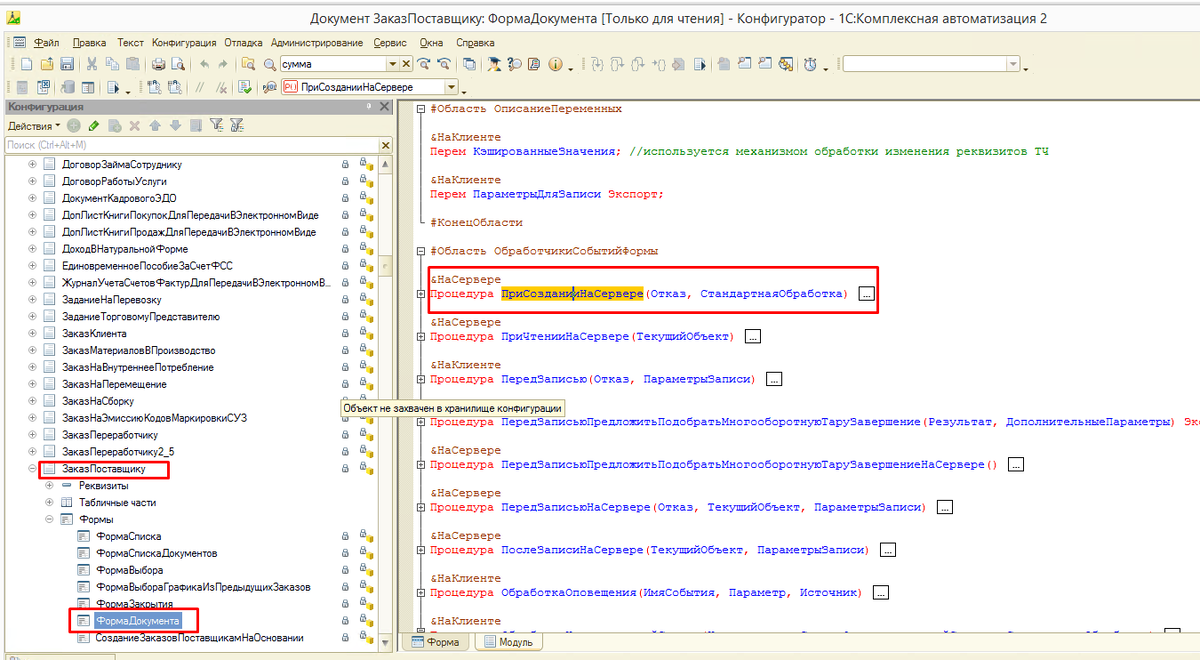Select ДокументКадровогоЭДО in the tree

120,197
